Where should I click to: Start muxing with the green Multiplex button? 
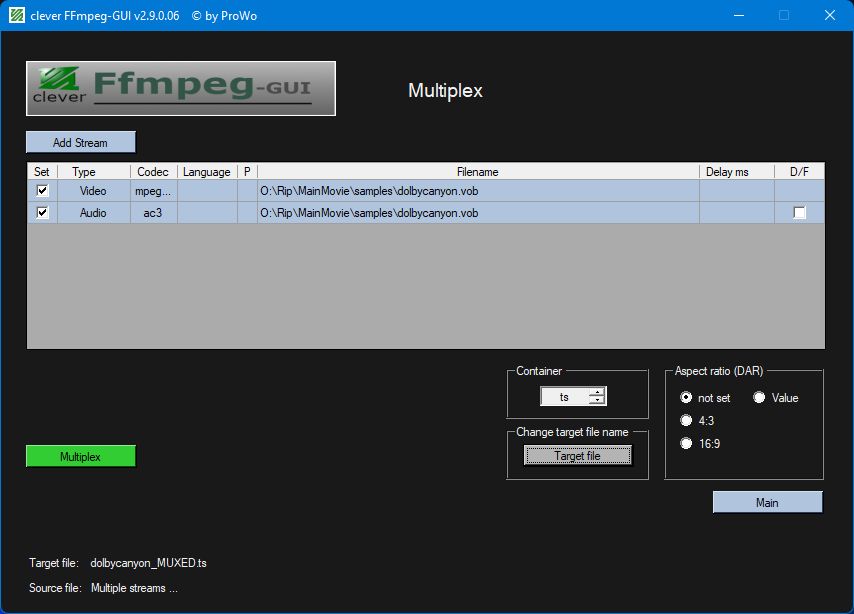pyautogui.click(x=81, y=457)
